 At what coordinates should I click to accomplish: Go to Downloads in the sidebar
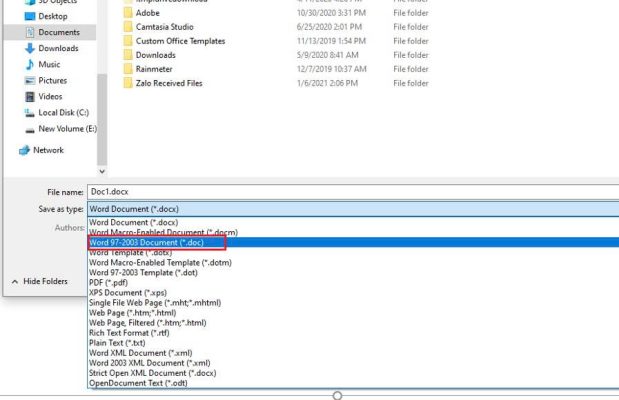(58, 48)
